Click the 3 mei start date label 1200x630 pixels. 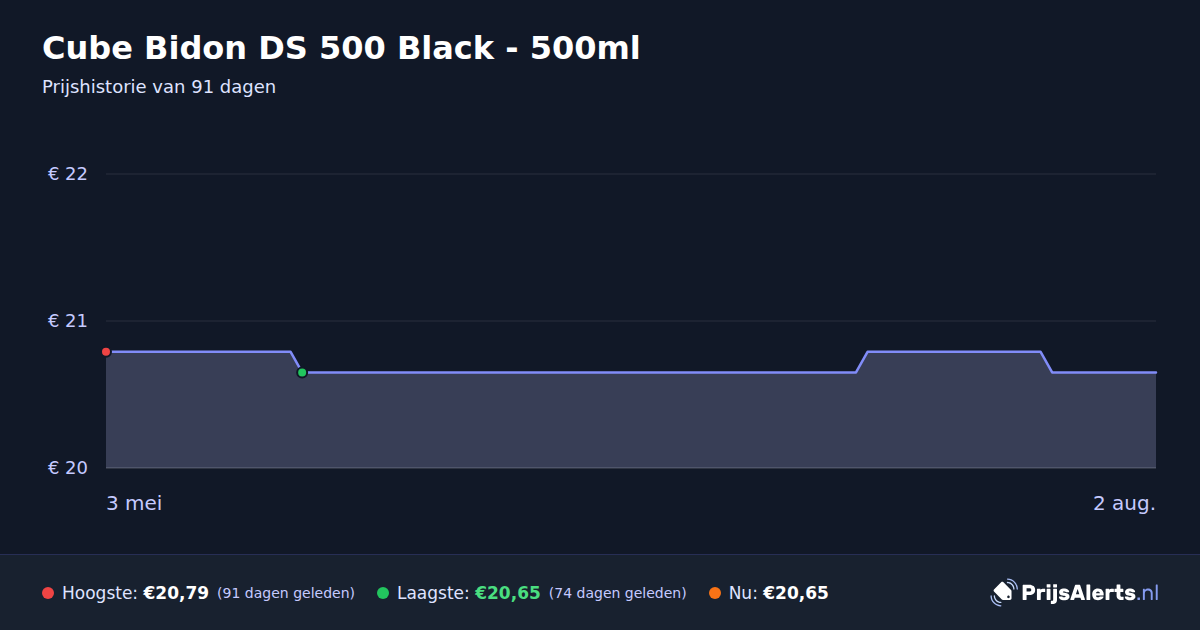(x=134, y=503)
